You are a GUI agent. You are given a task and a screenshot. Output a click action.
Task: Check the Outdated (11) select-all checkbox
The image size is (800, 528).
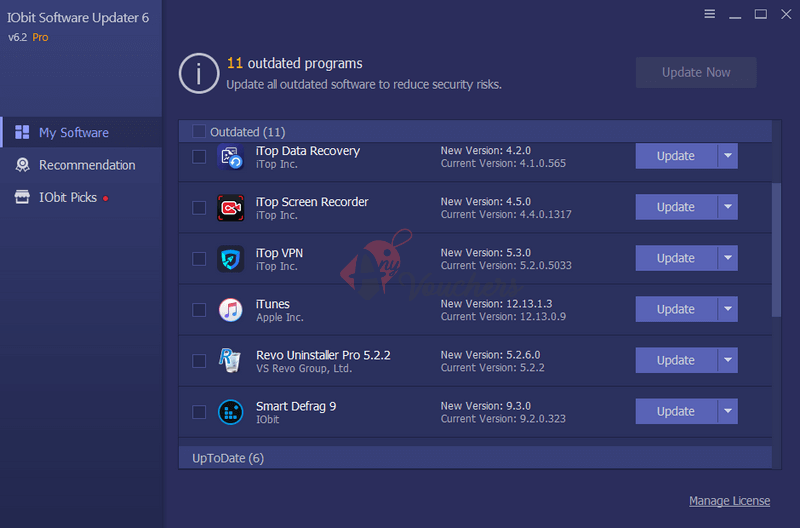click(x=198, y=131)
